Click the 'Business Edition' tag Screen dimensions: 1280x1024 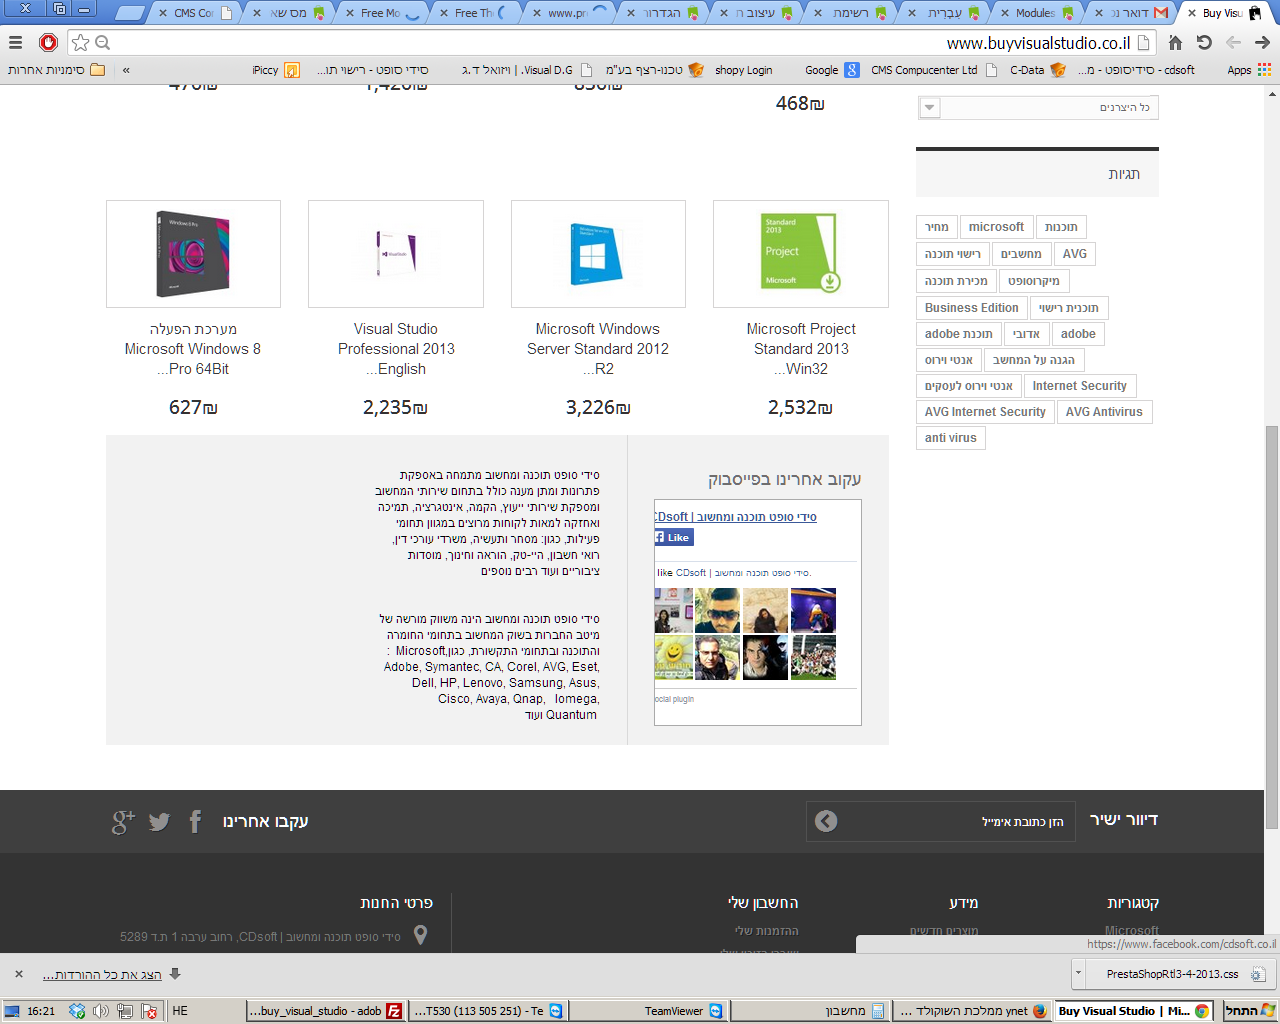[x=972, y=308]
